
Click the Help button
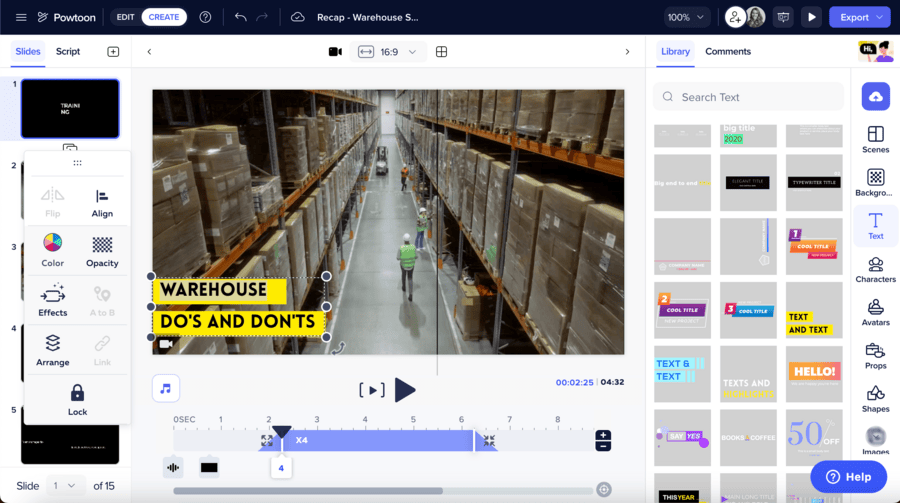(x=848, y=477)
